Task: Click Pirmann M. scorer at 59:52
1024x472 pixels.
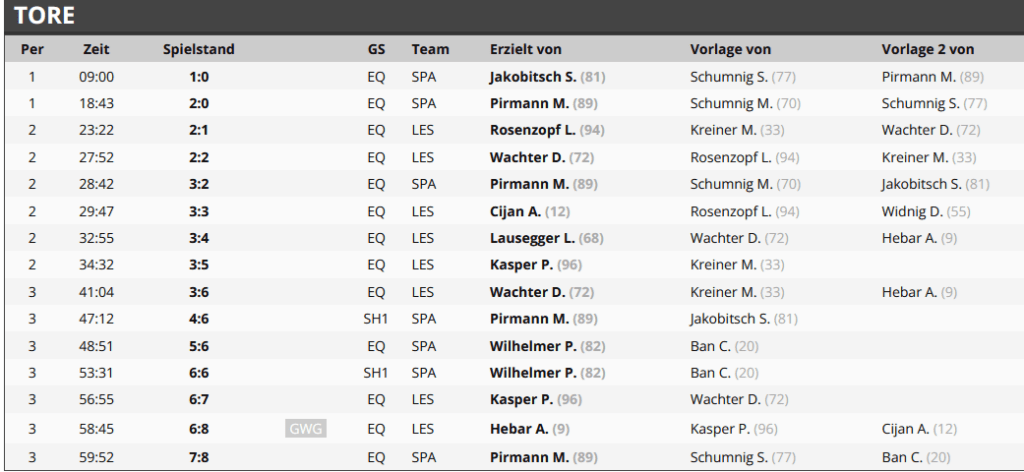Action: pos(529,458)
